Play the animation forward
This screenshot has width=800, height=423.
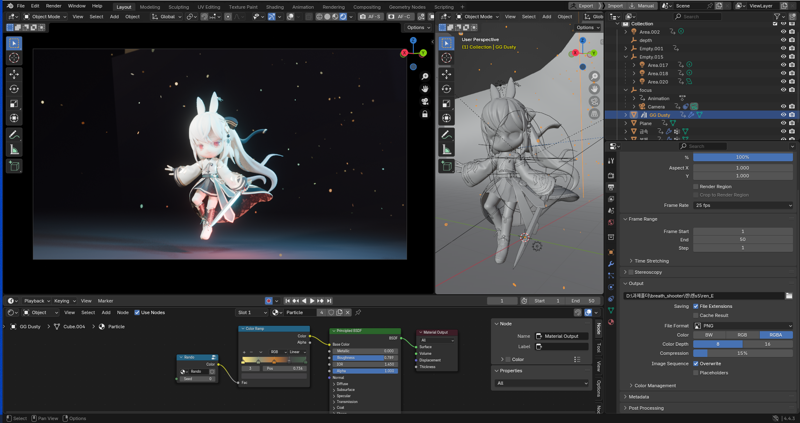(x=312, y=301)
